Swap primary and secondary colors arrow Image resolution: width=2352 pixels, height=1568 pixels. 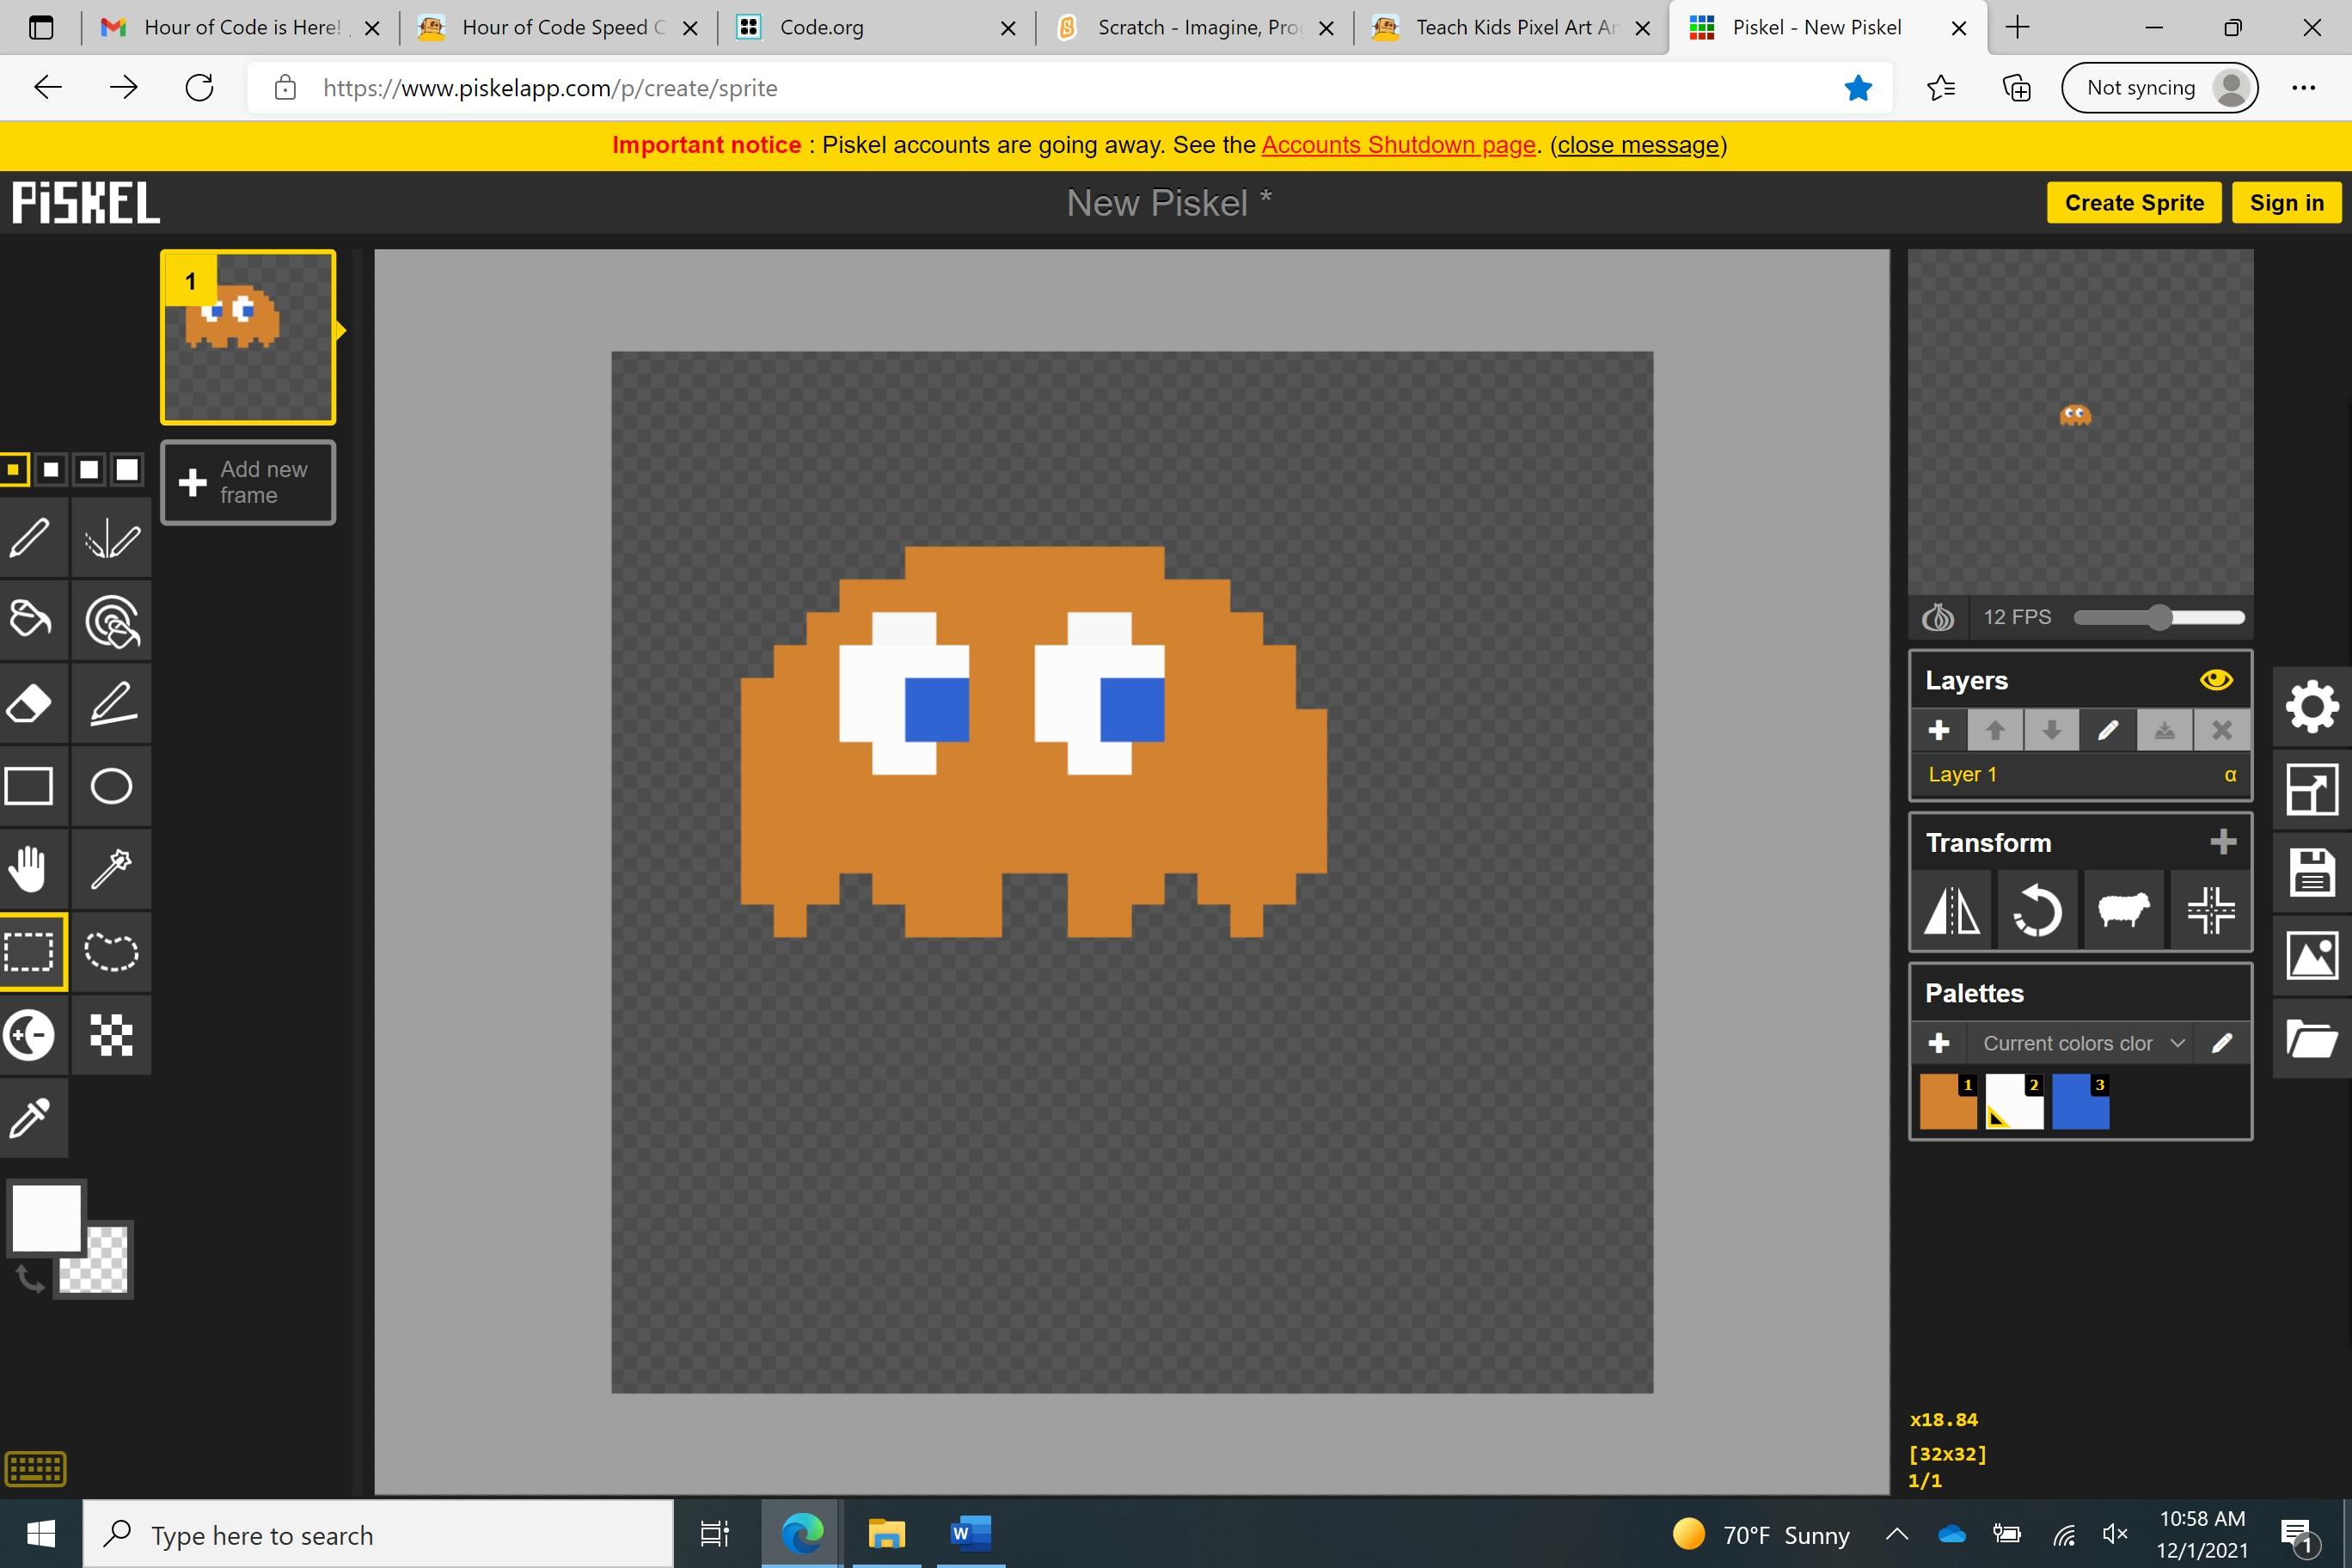(x=30, y=1278)
